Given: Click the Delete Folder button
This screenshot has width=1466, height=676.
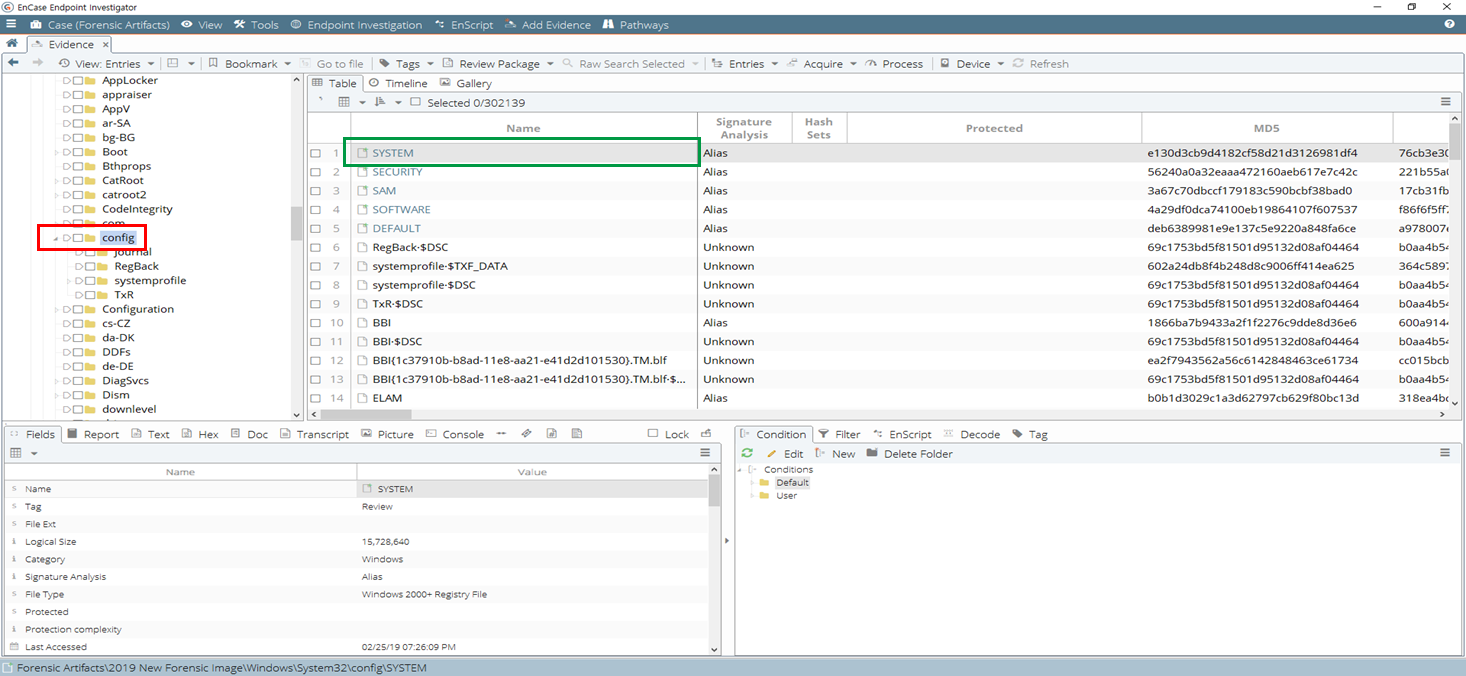Looking at the screenshot, I should (x=910, y=453).
